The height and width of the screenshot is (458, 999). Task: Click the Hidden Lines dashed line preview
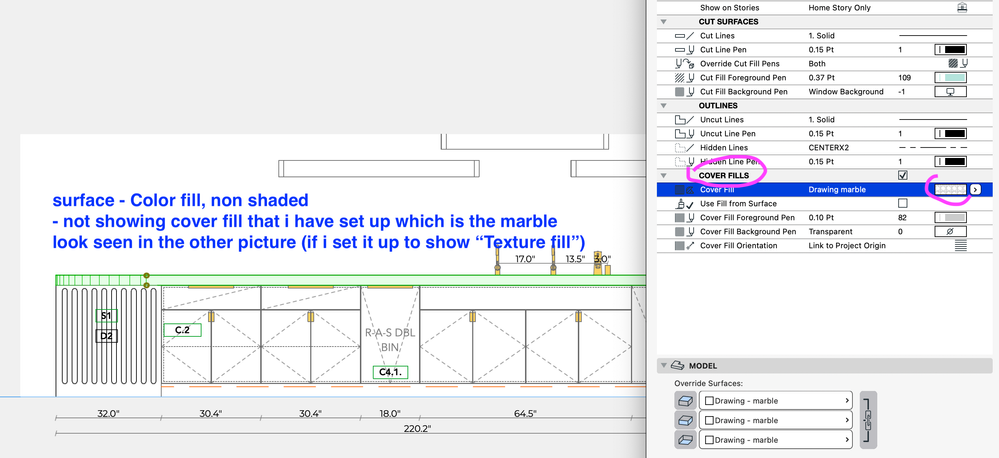(x=933, y=148)
